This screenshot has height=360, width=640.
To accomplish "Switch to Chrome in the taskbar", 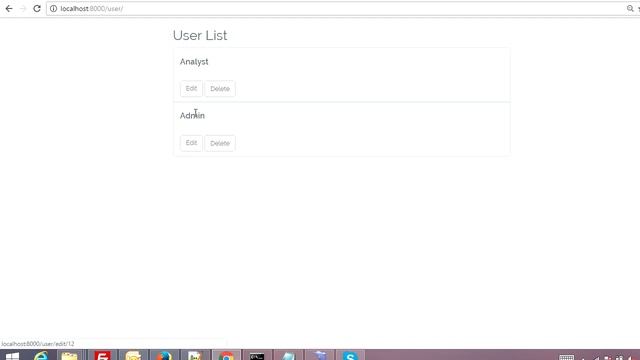I will point(226,356).
